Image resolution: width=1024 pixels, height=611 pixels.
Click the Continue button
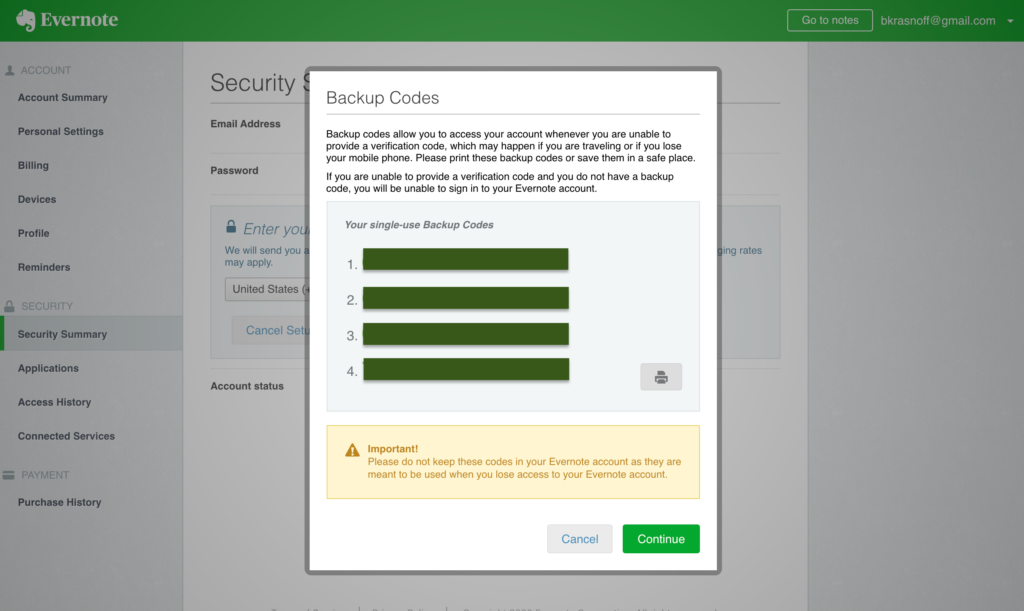click(660, 538)
